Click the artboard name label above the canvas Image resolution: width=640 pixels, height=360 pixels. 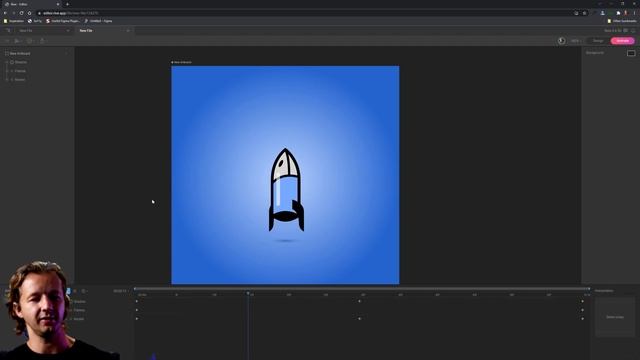click(182, 62)
